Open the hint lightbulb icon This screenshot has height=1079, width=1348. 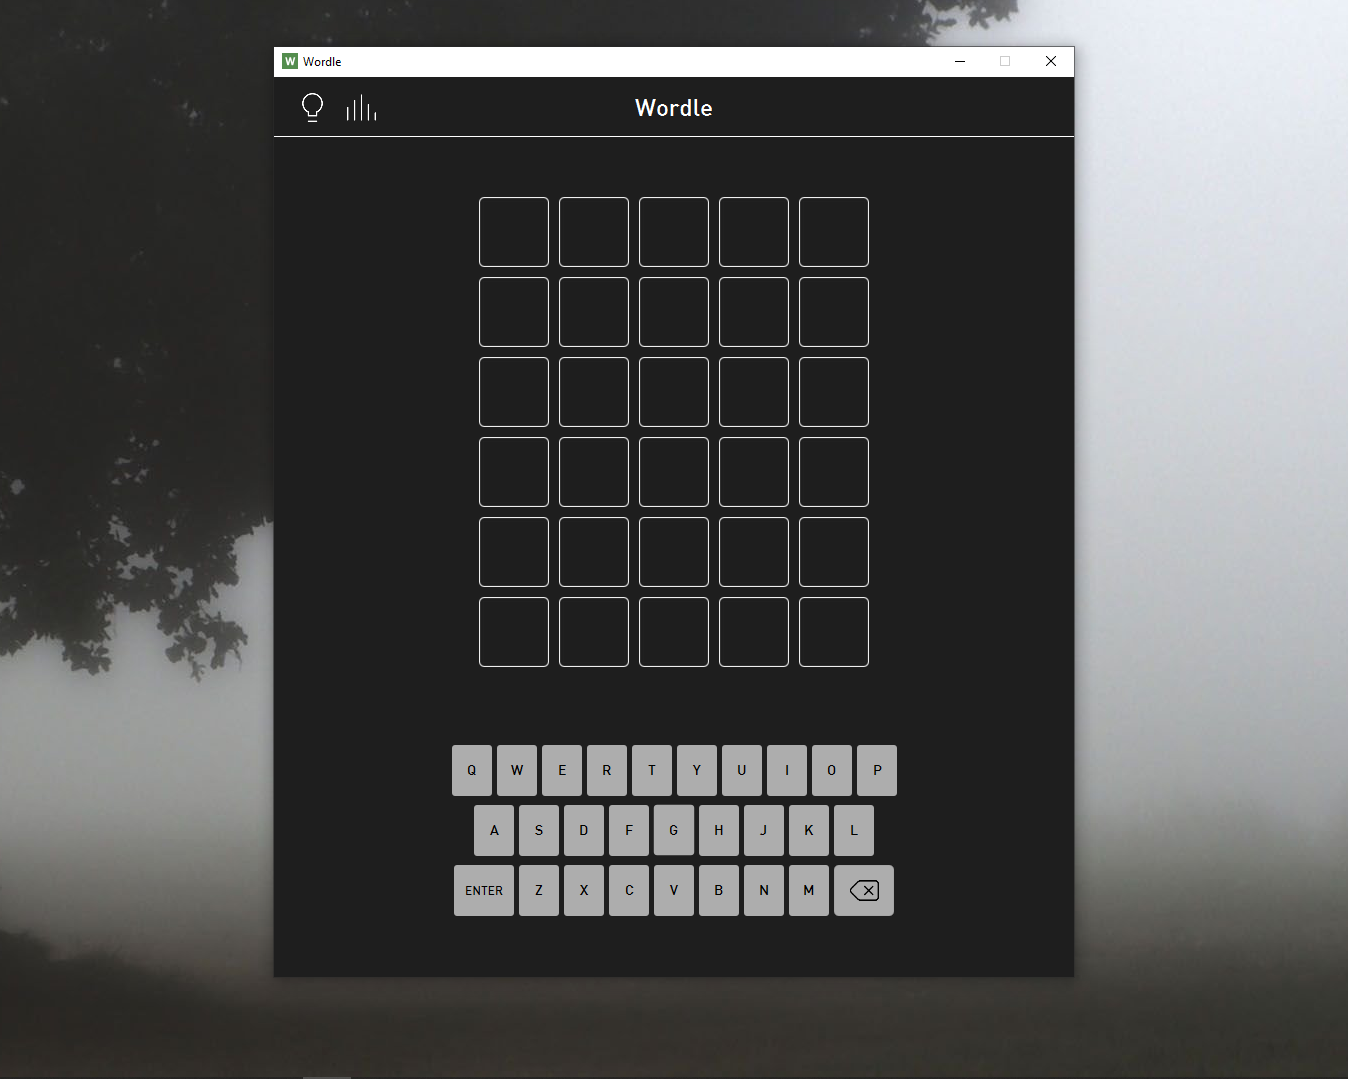(312, 107)
